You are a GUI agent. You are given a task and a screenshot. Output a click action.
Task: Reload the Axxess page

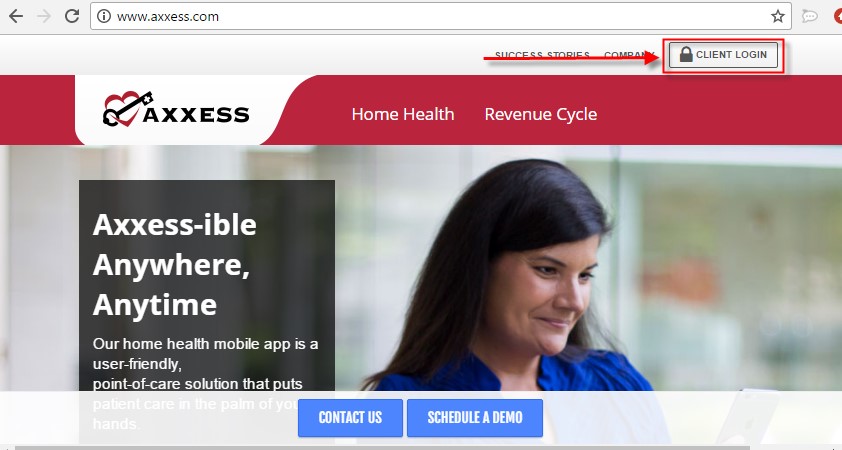click(x=72, y=16)
